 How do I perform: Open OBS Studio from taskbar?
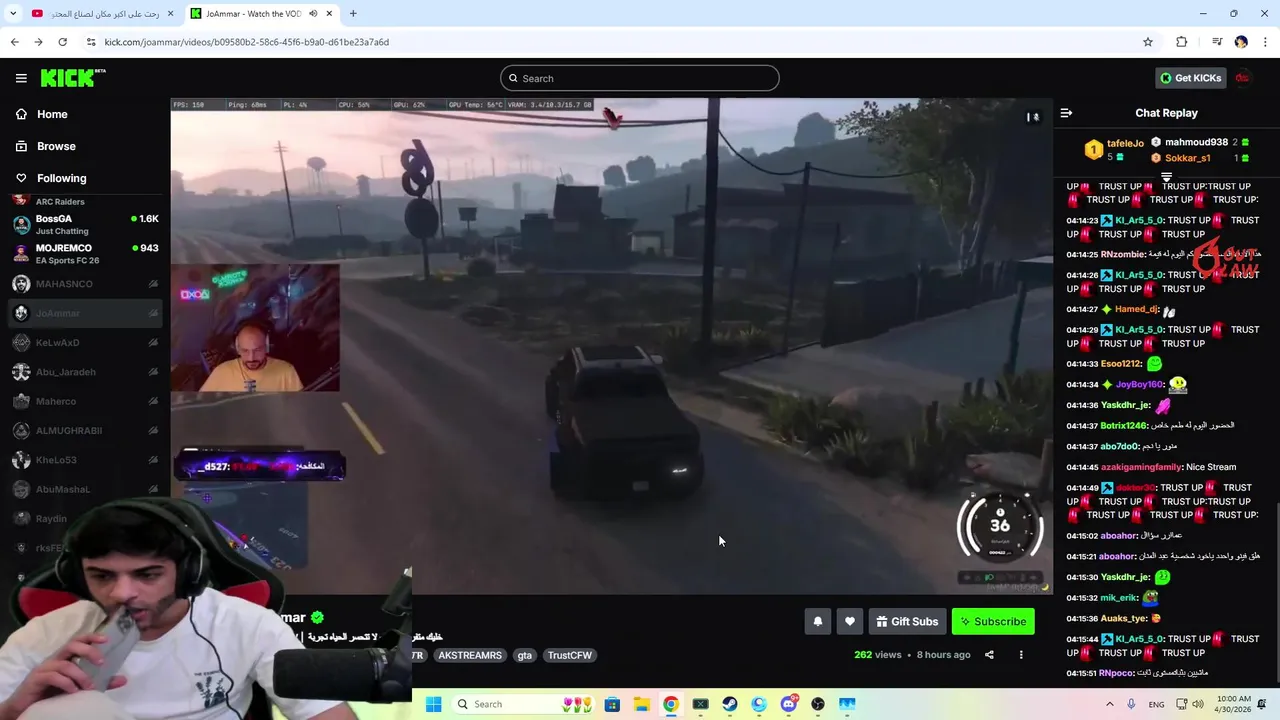[818, 704]
